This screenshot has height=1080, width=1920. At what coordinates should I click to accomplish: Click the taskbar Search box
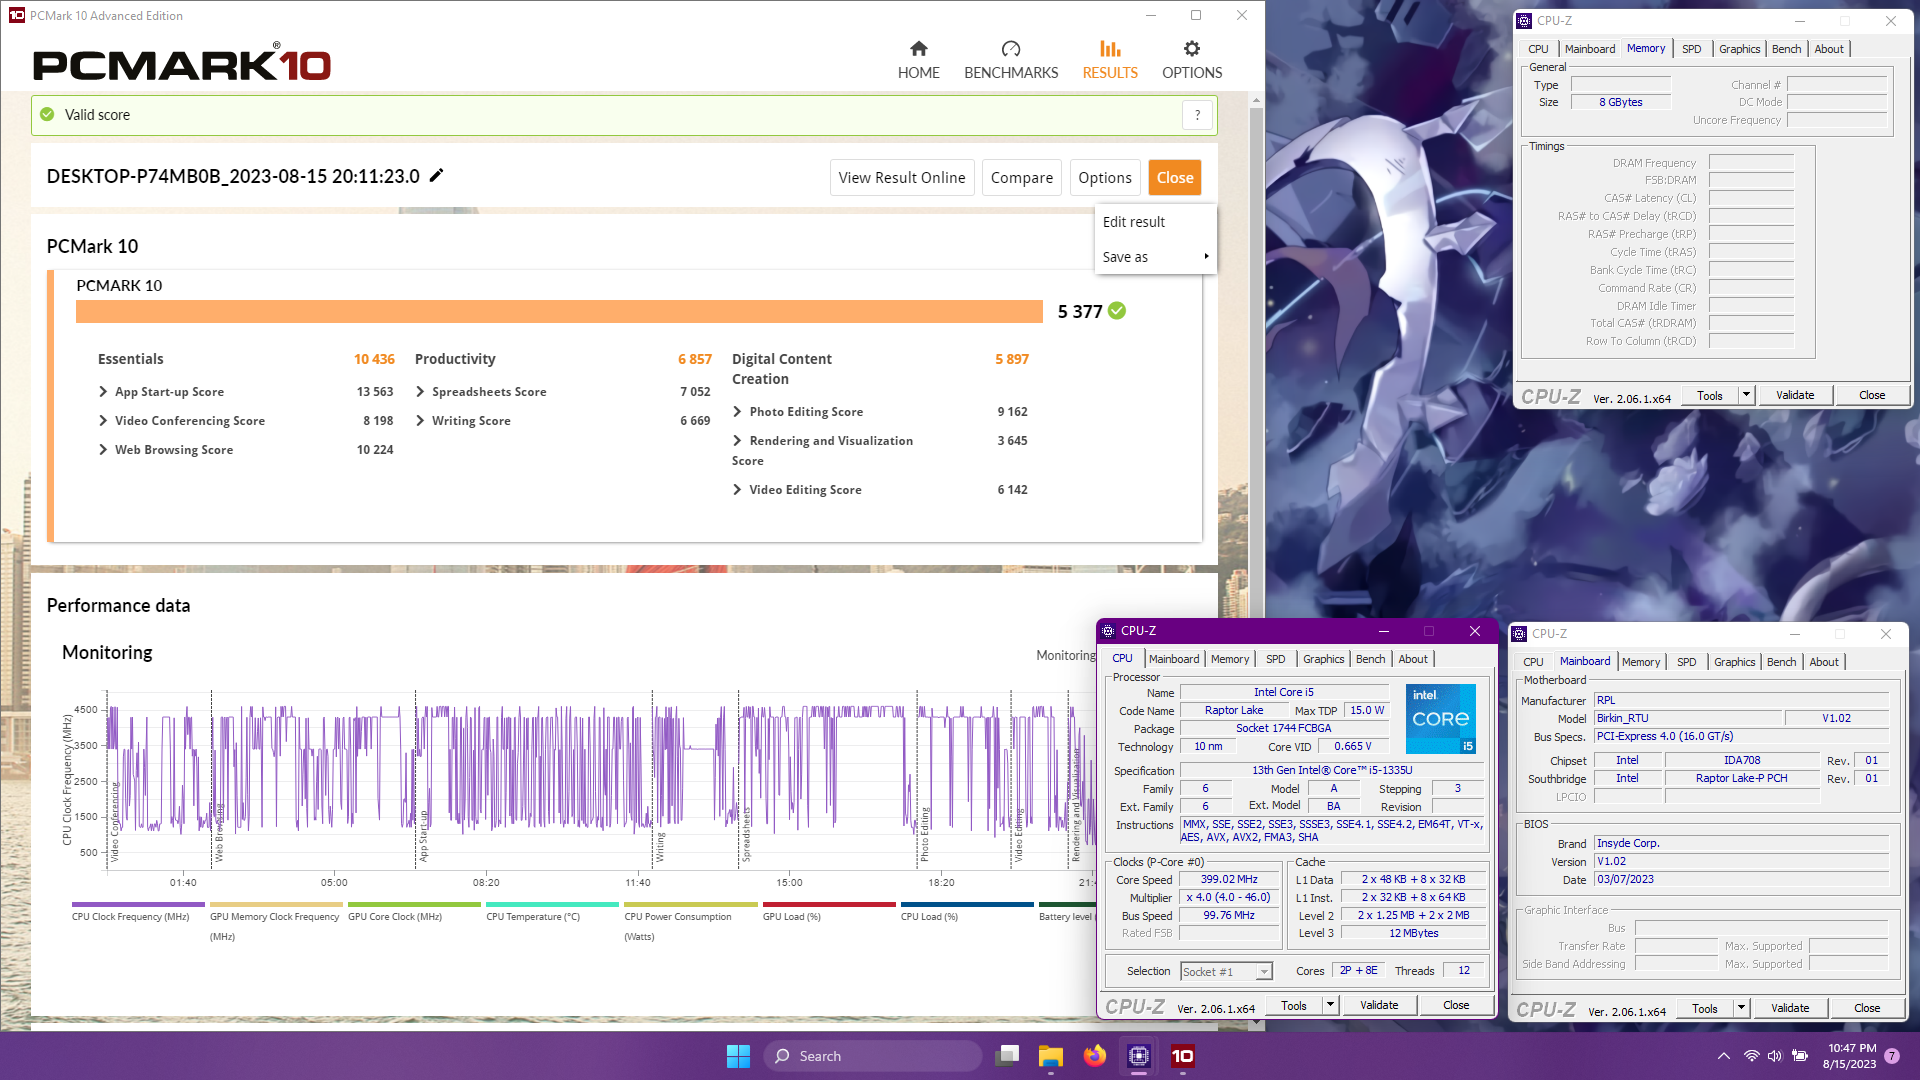[873, 1056]
